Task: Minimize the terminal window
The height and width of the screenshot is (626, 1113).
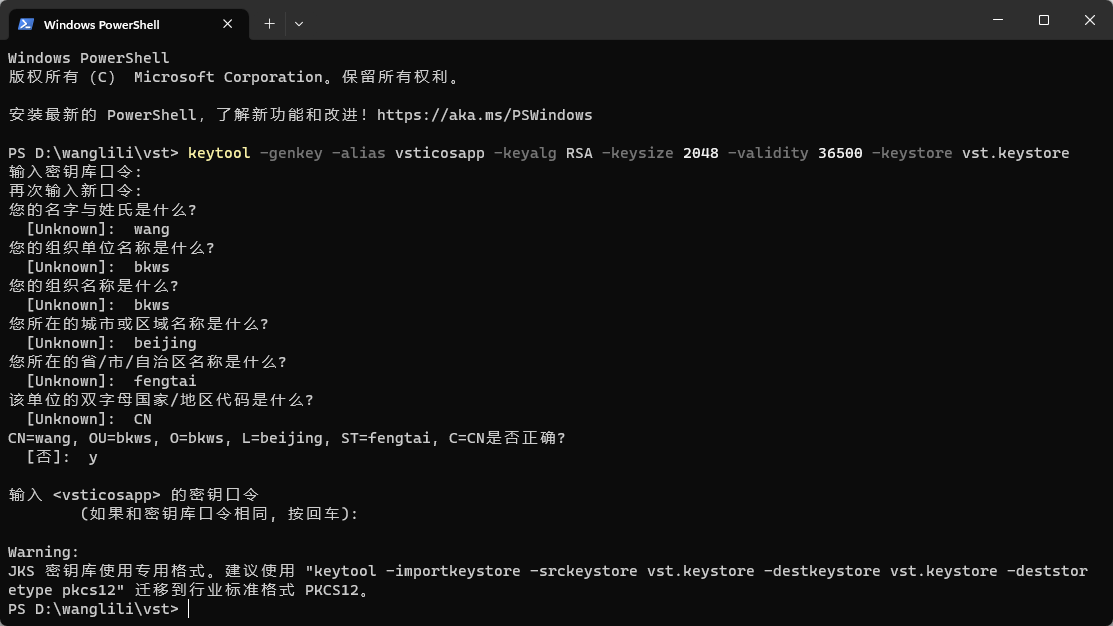Action: tap(996, 20)
